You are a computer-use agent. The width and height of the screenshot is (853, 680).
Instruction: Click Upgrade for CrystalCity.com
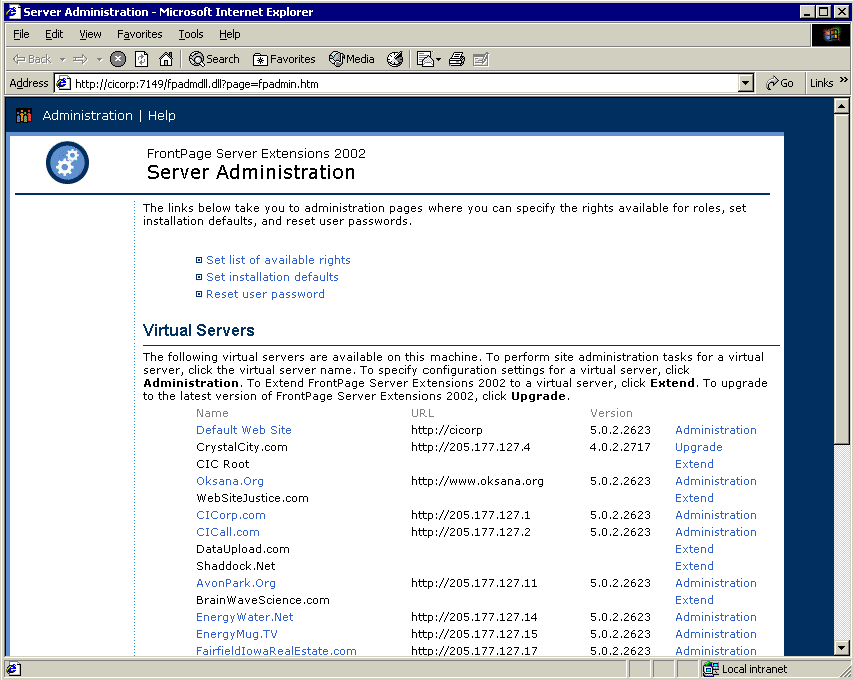click(x=699, y=447)
